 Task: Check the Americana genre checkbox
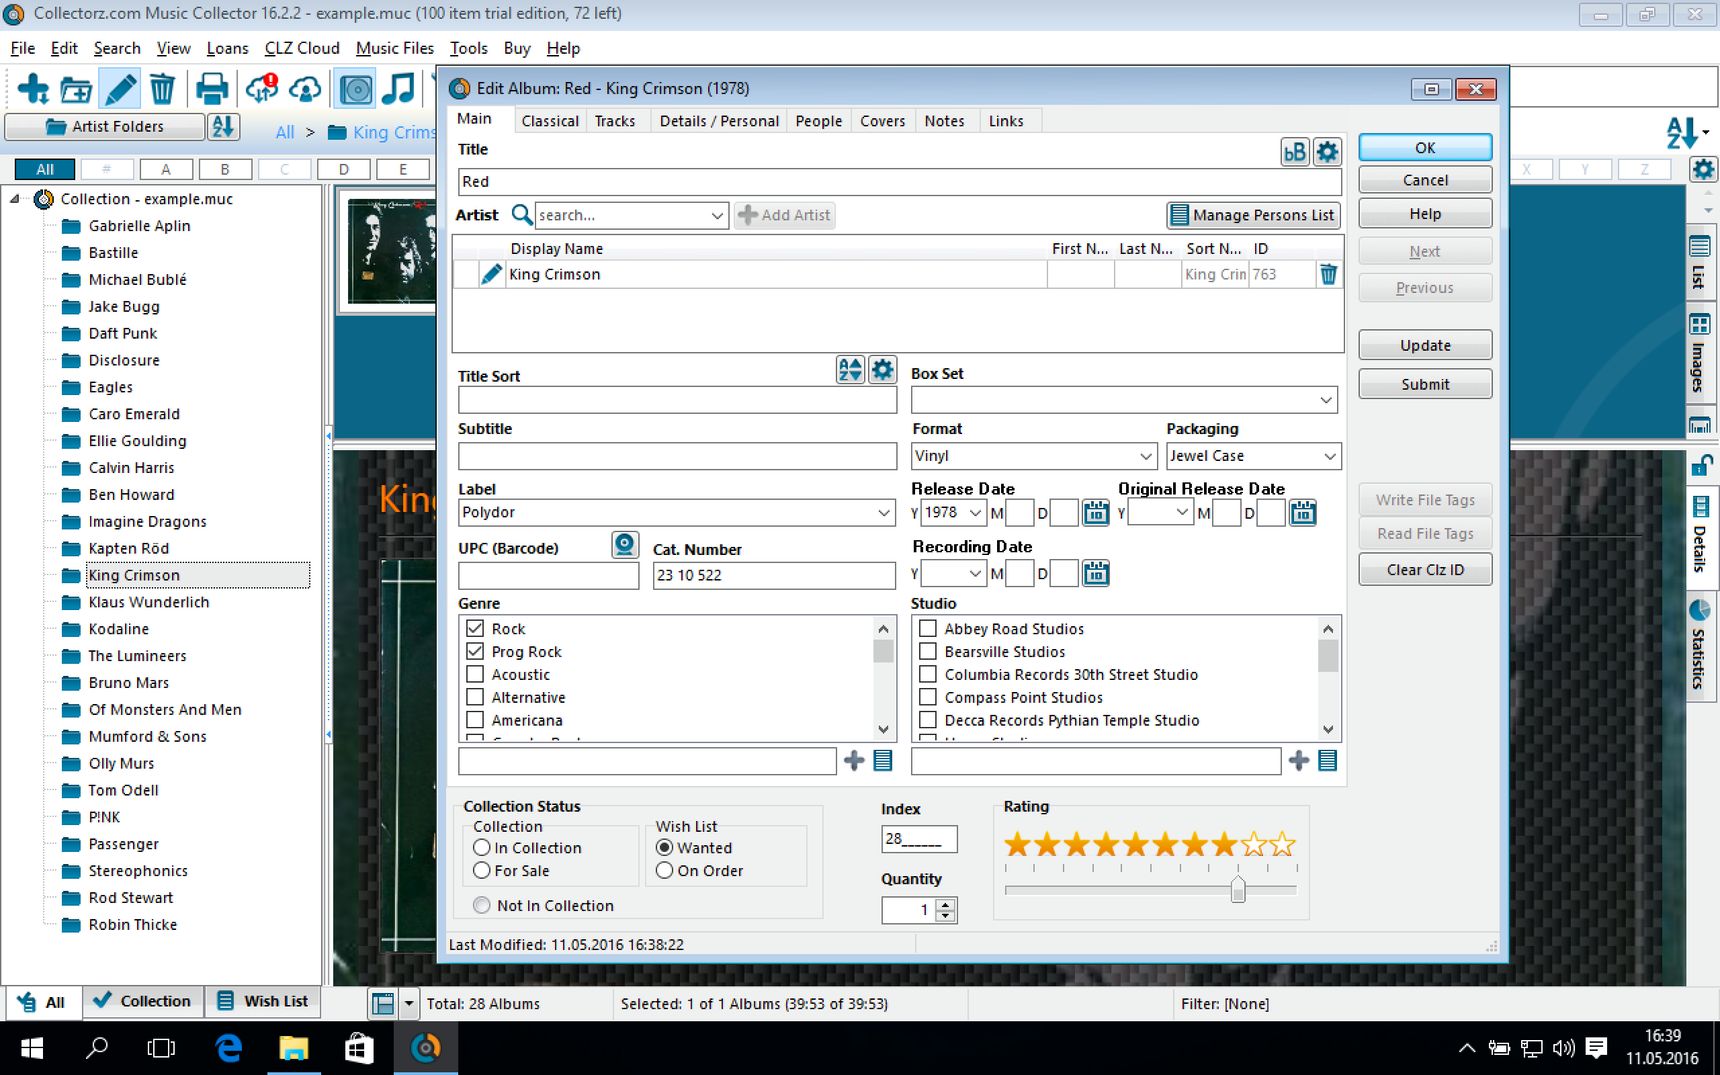(475, 720)
